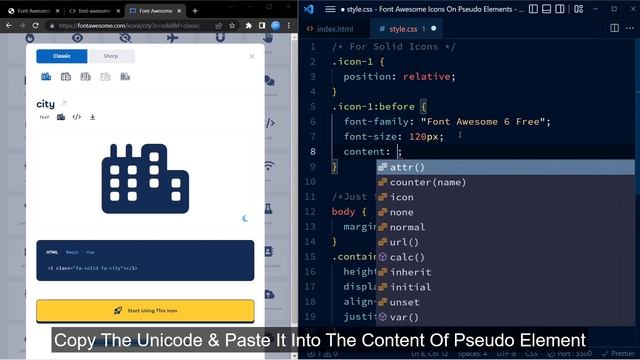This screenshot has height=360, width=640.
Task: Choose the counter(name) suggestion
Action: 505,182
